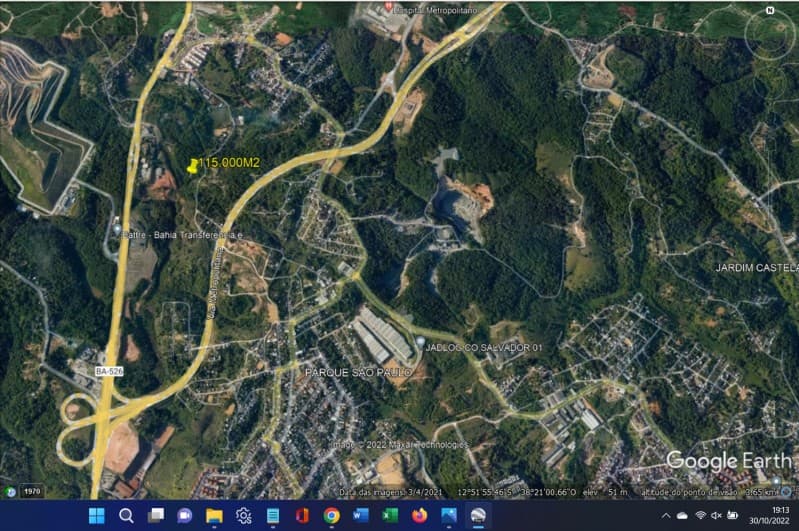Click the JADLOG CO SALVADOR 01 label text
Viewport: 799px width, 531px height.
pyautogui.click(x=484, y=348)
